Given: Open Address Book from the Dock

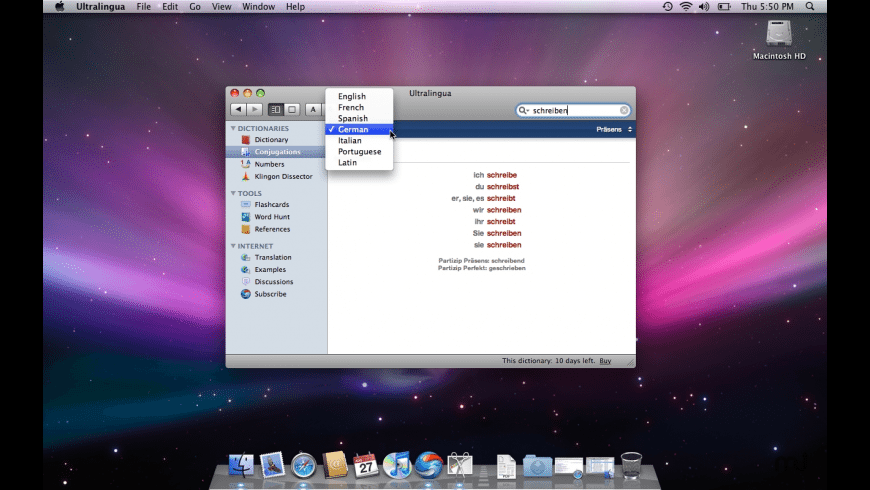Looking at the screenshot, I should tap(335, 465).
